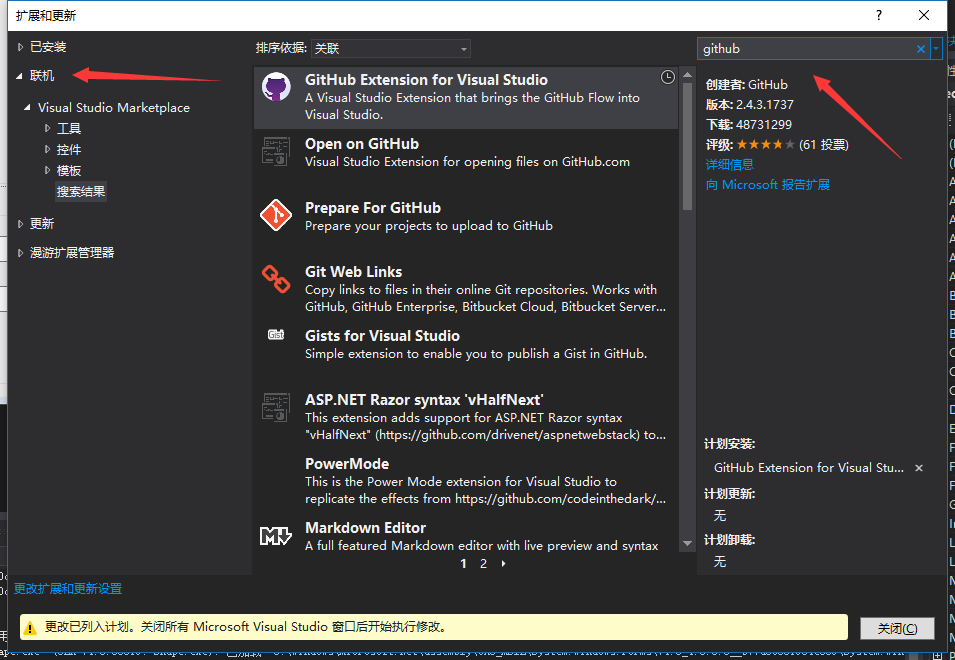Screen dimensions: 955x660
Task: Select the Git Web Links title
Action: click(x=353, y=272)
